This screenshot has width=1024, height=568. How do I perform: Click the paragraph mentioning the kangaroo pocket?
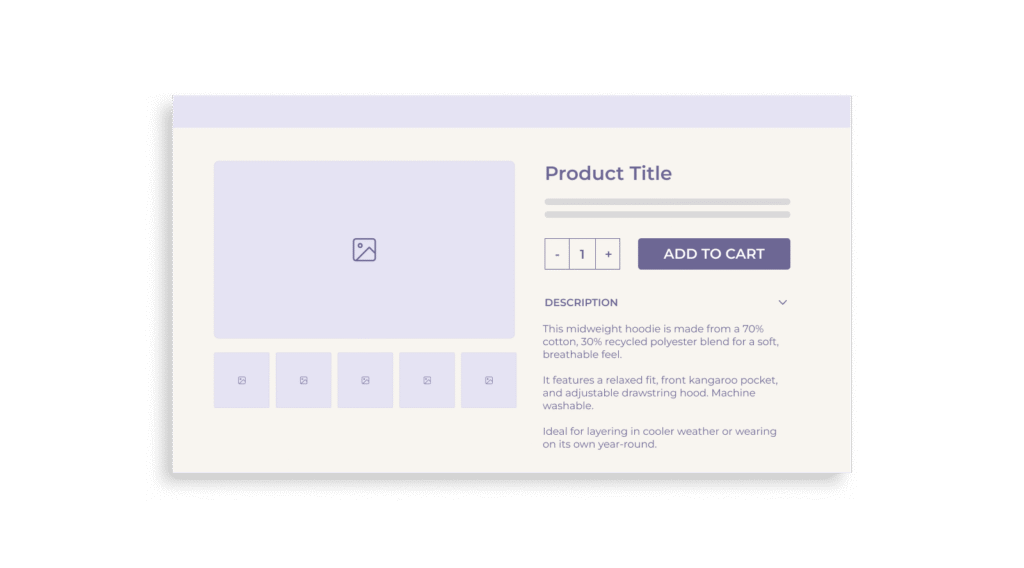point(660,393)
